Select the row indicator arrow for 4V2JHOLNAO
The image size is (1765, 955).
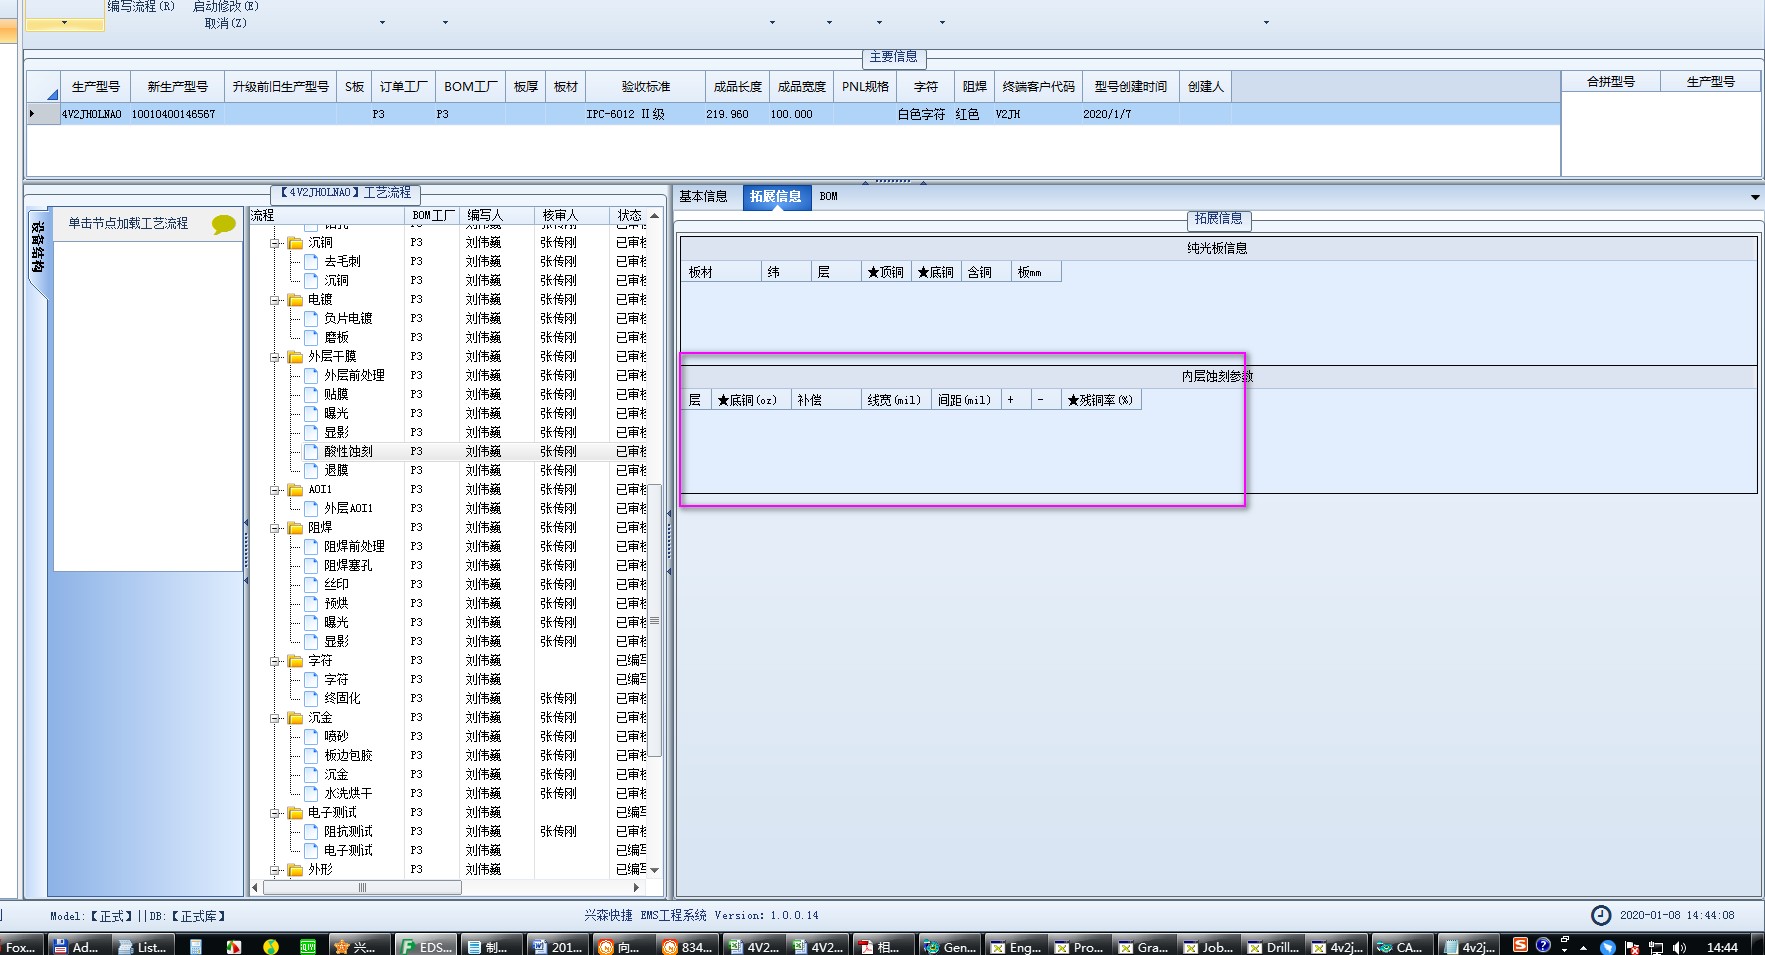(x=33, y=114)
